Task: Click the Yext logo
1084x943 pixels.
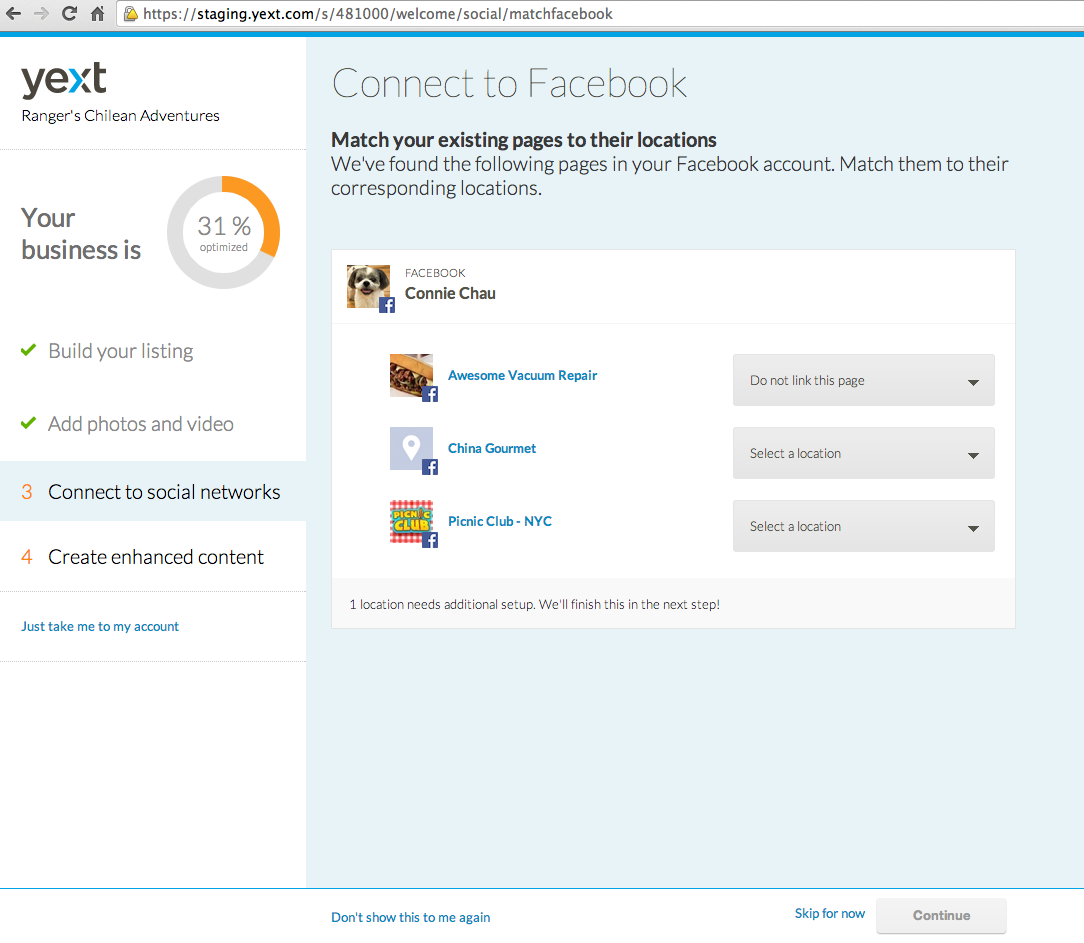Action: tap(64, 80)
